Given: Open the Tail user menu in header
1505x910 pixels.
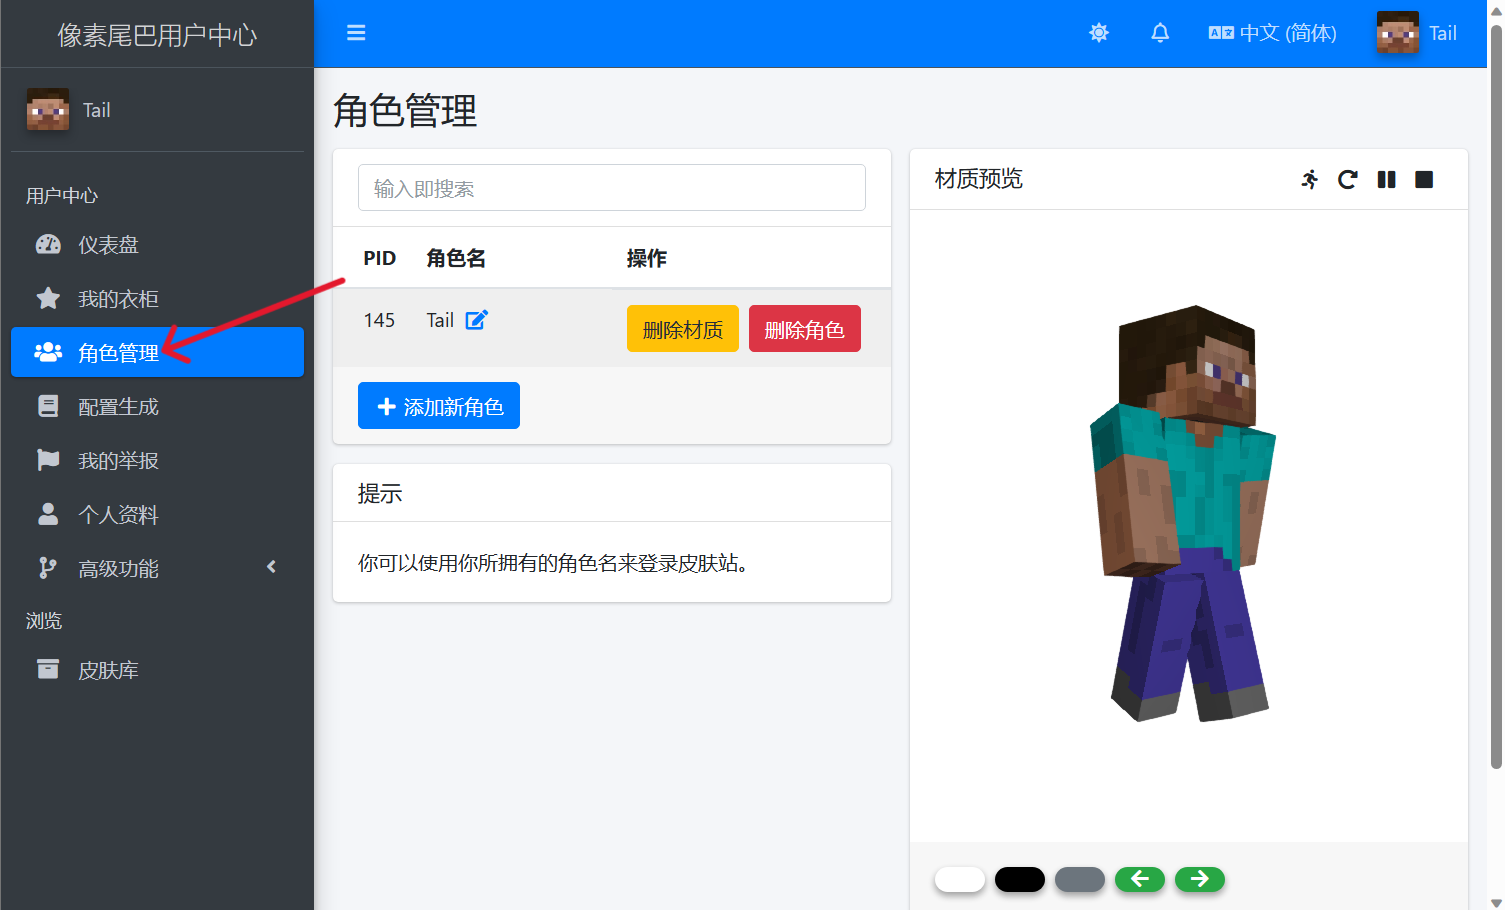Looking at the screenshot, I should click(x=1417, y=33).
